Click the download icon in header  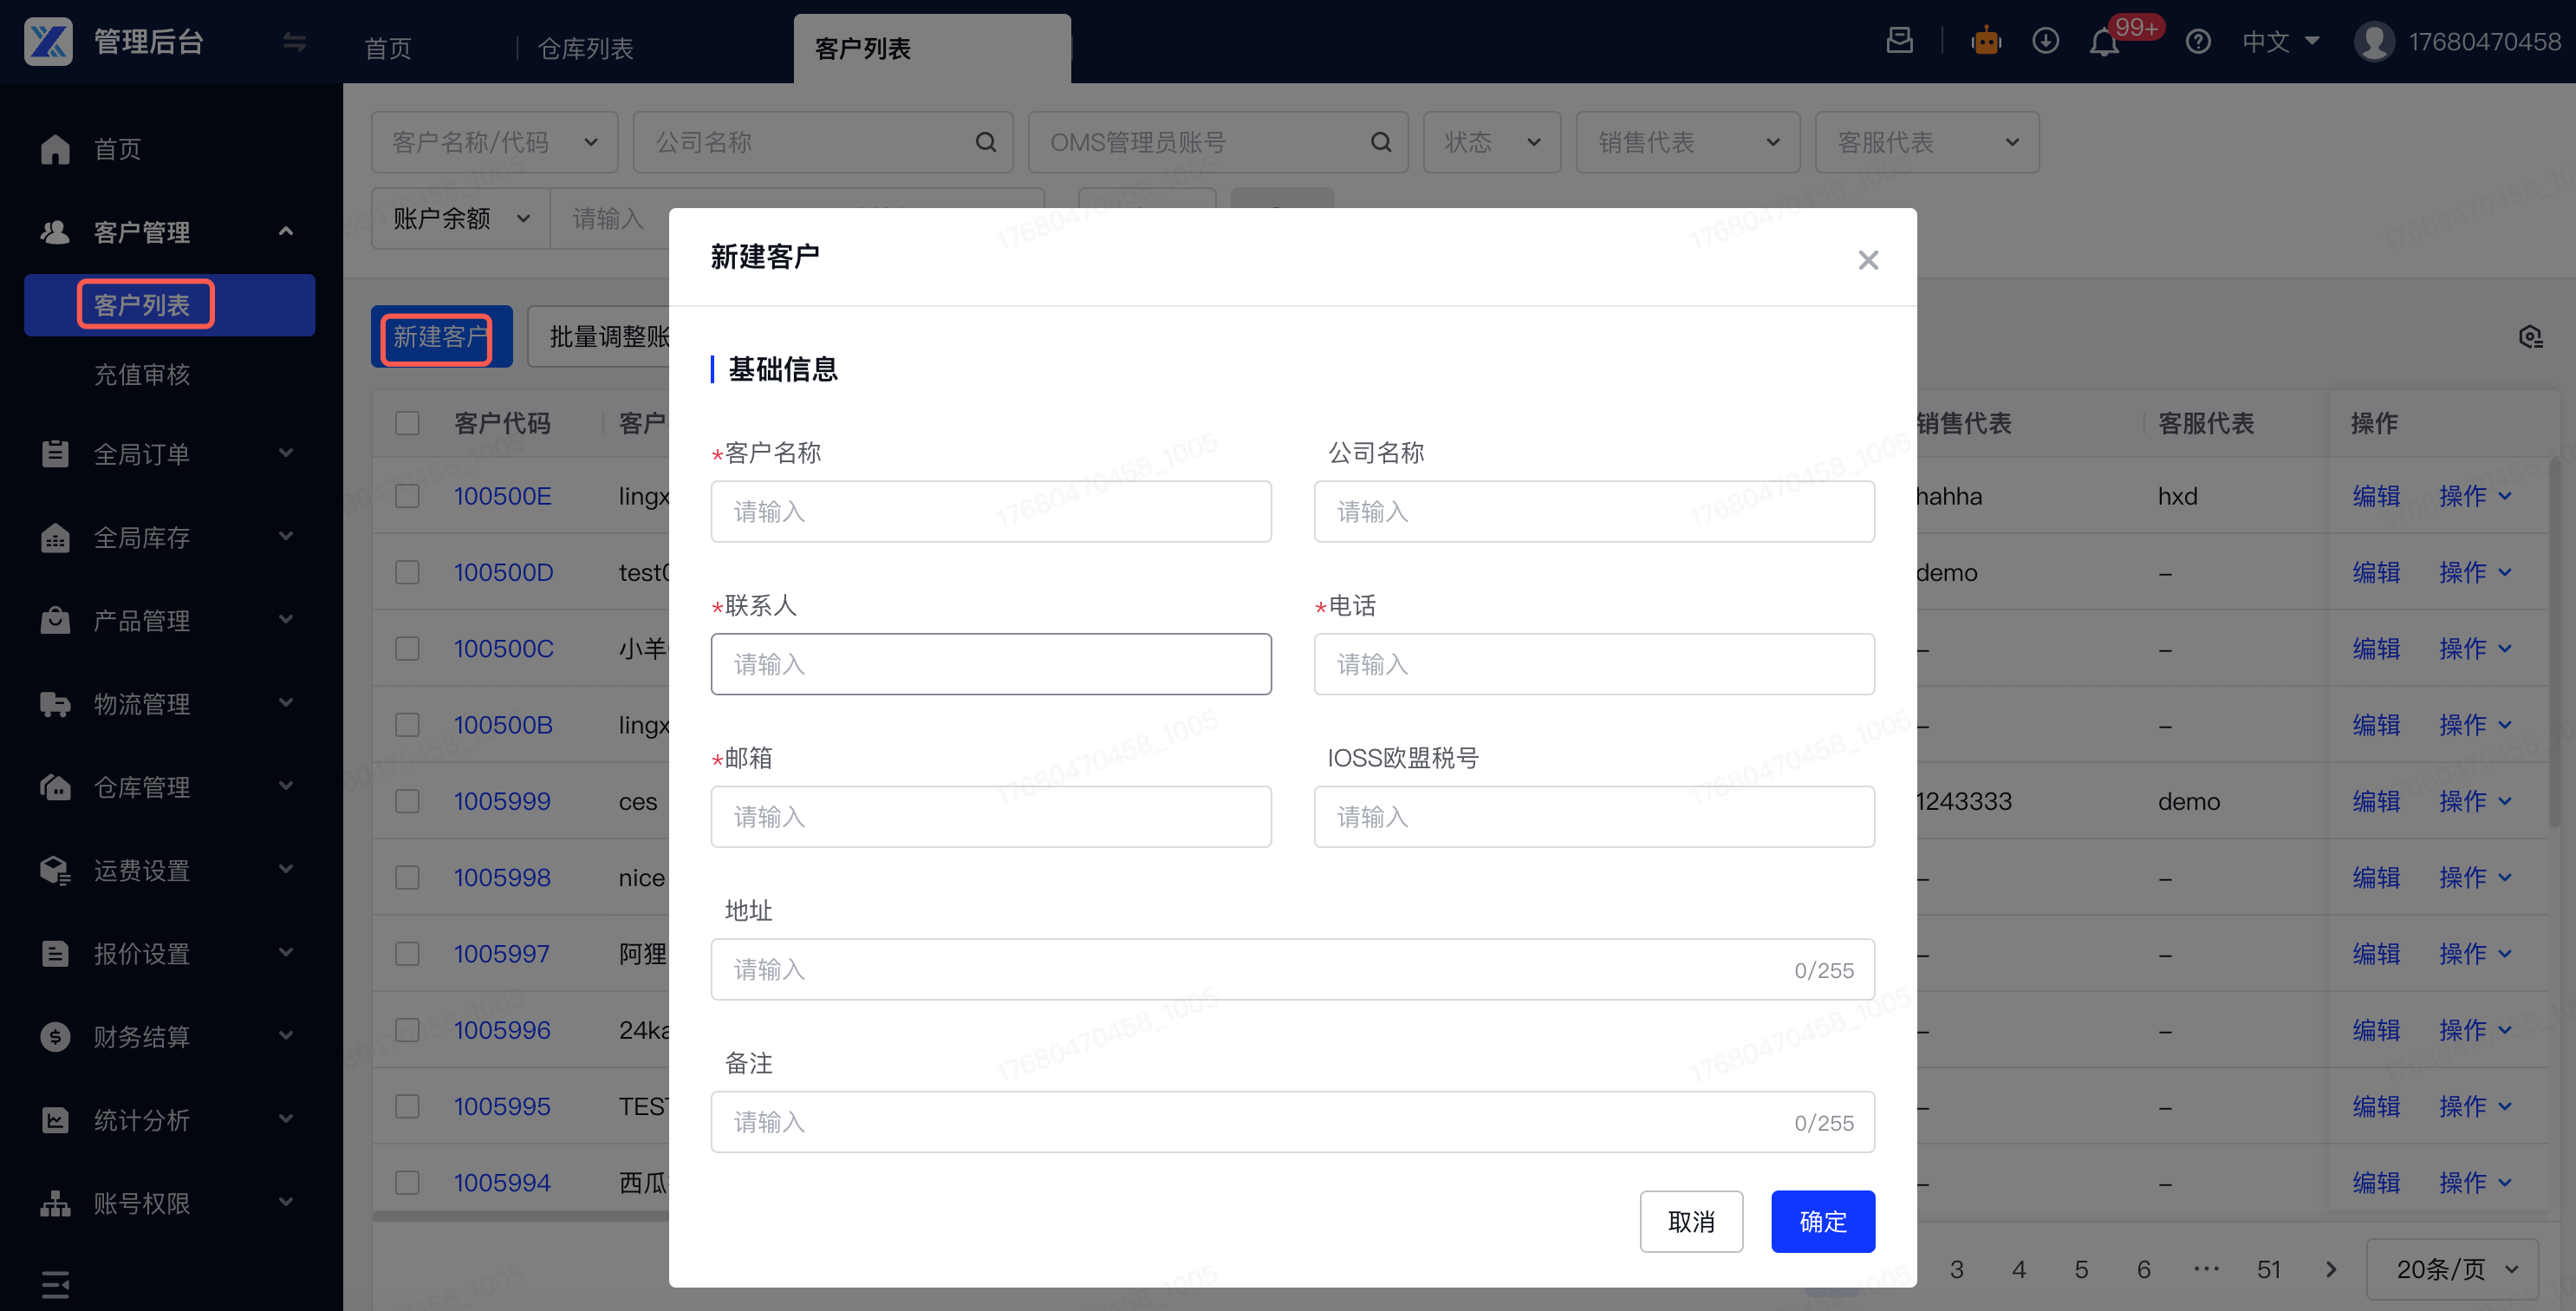[2045, 42]
